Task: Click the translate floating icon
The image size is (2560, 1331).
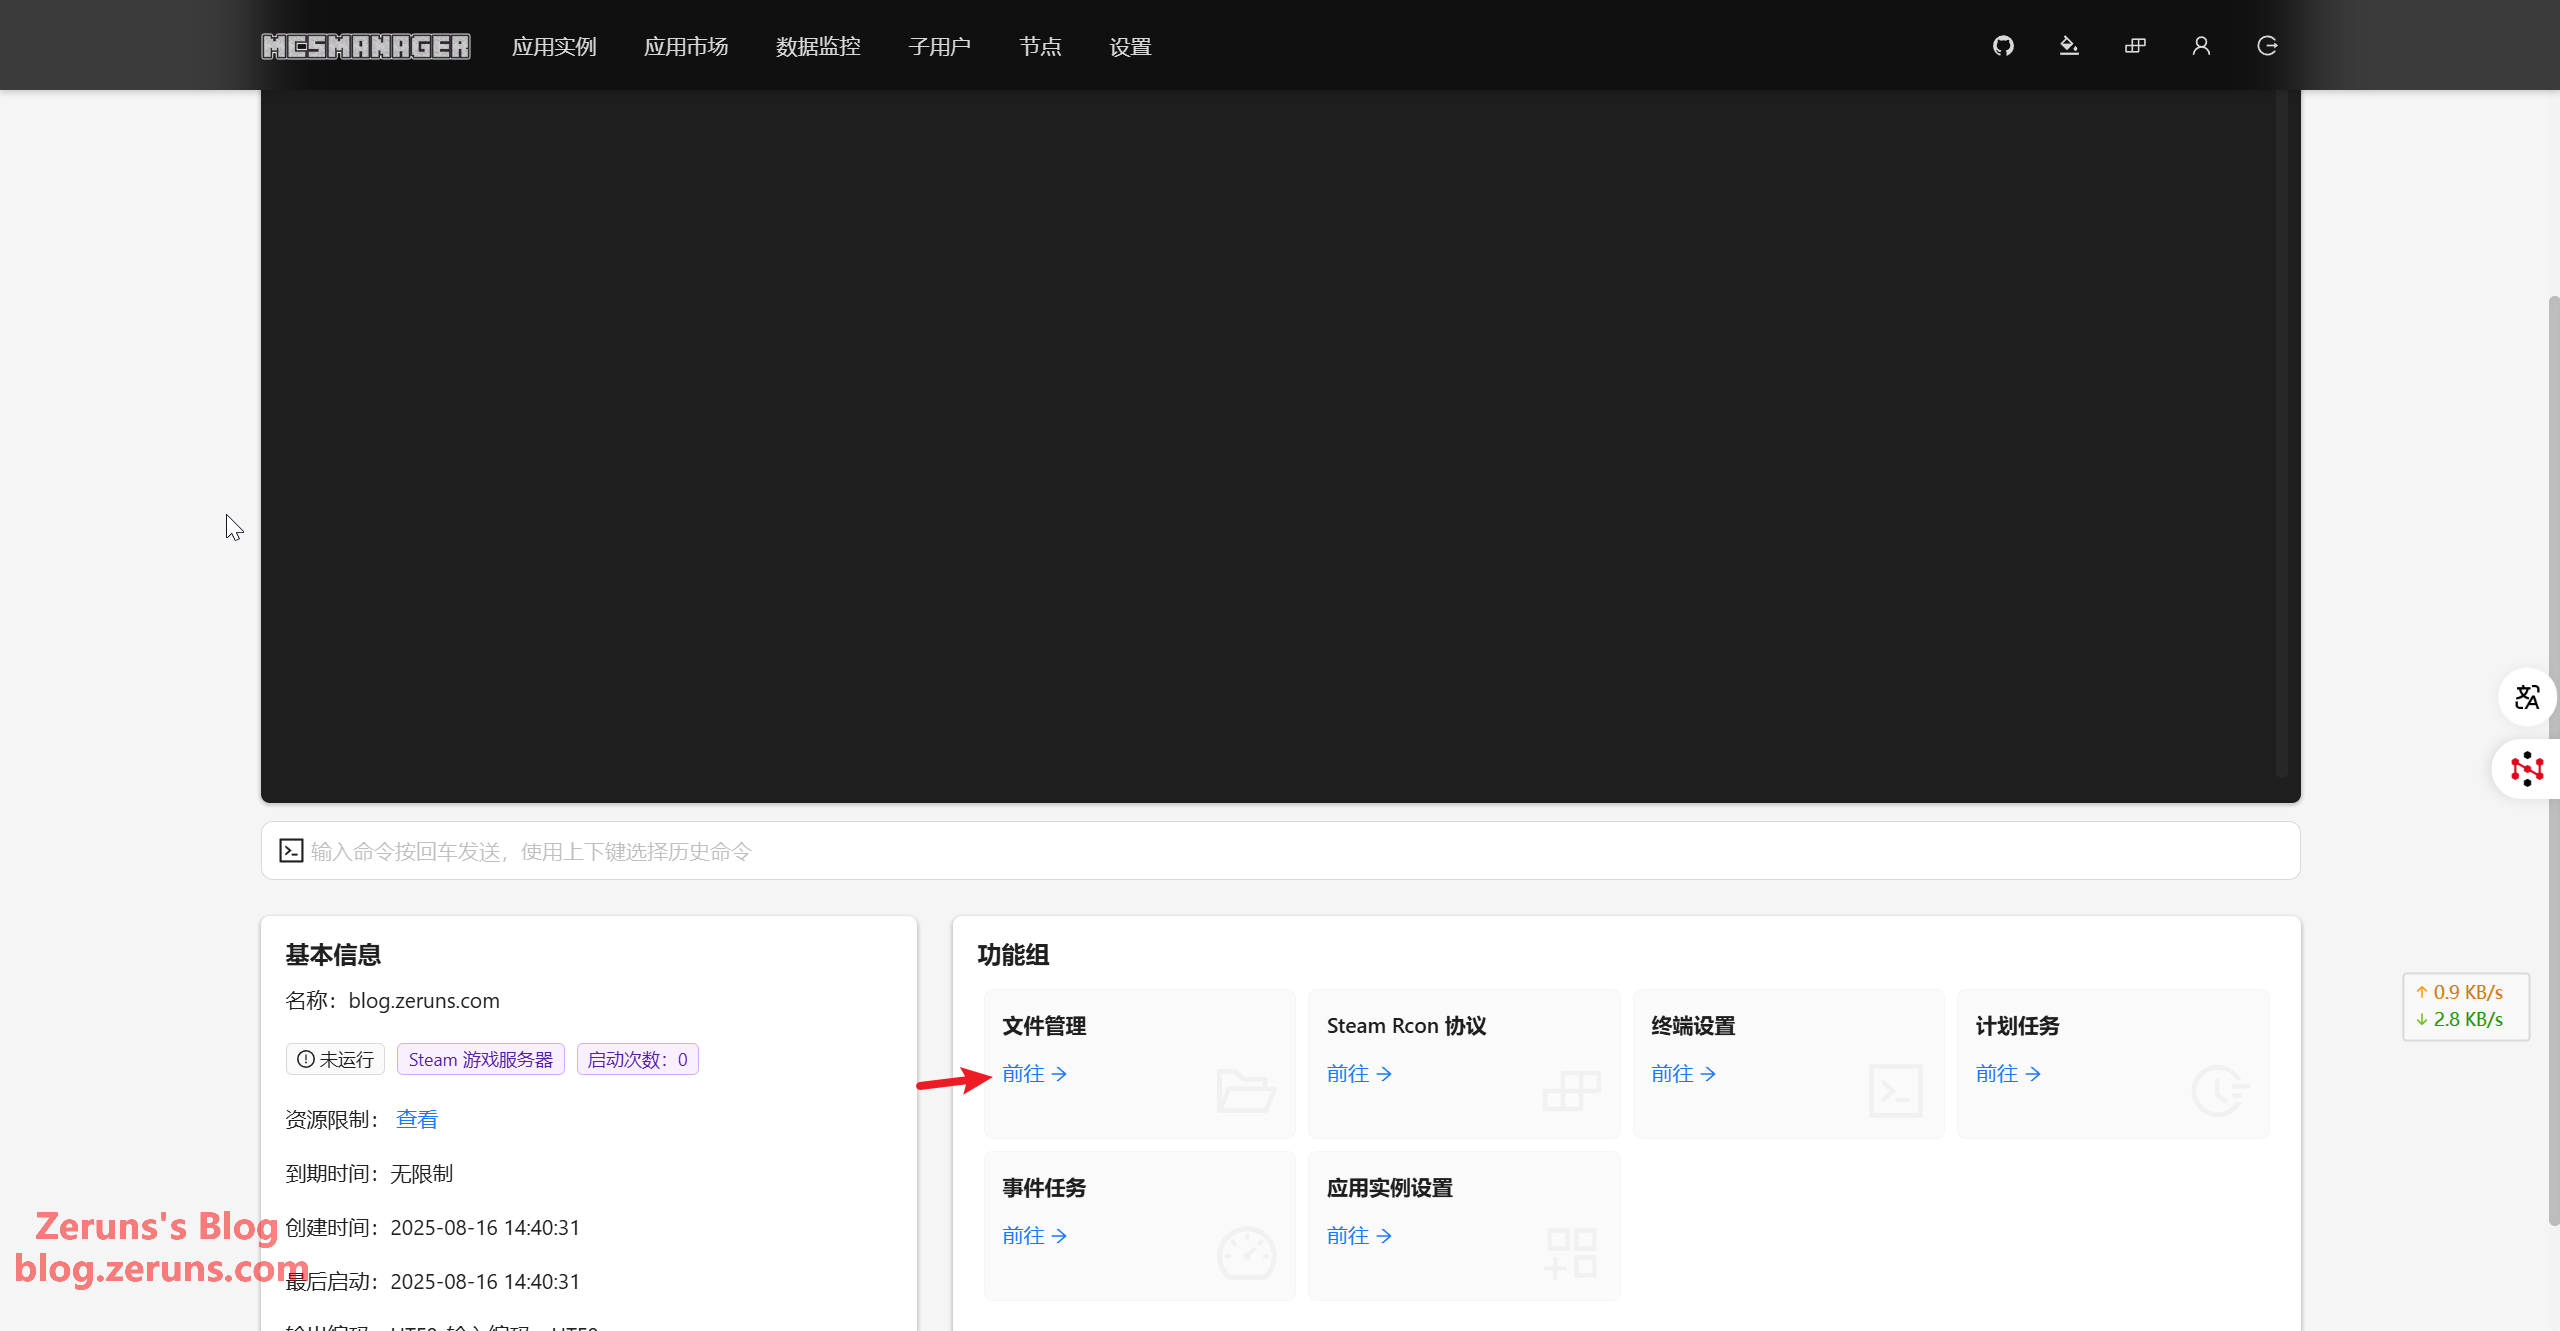Action: point(2527,697)
